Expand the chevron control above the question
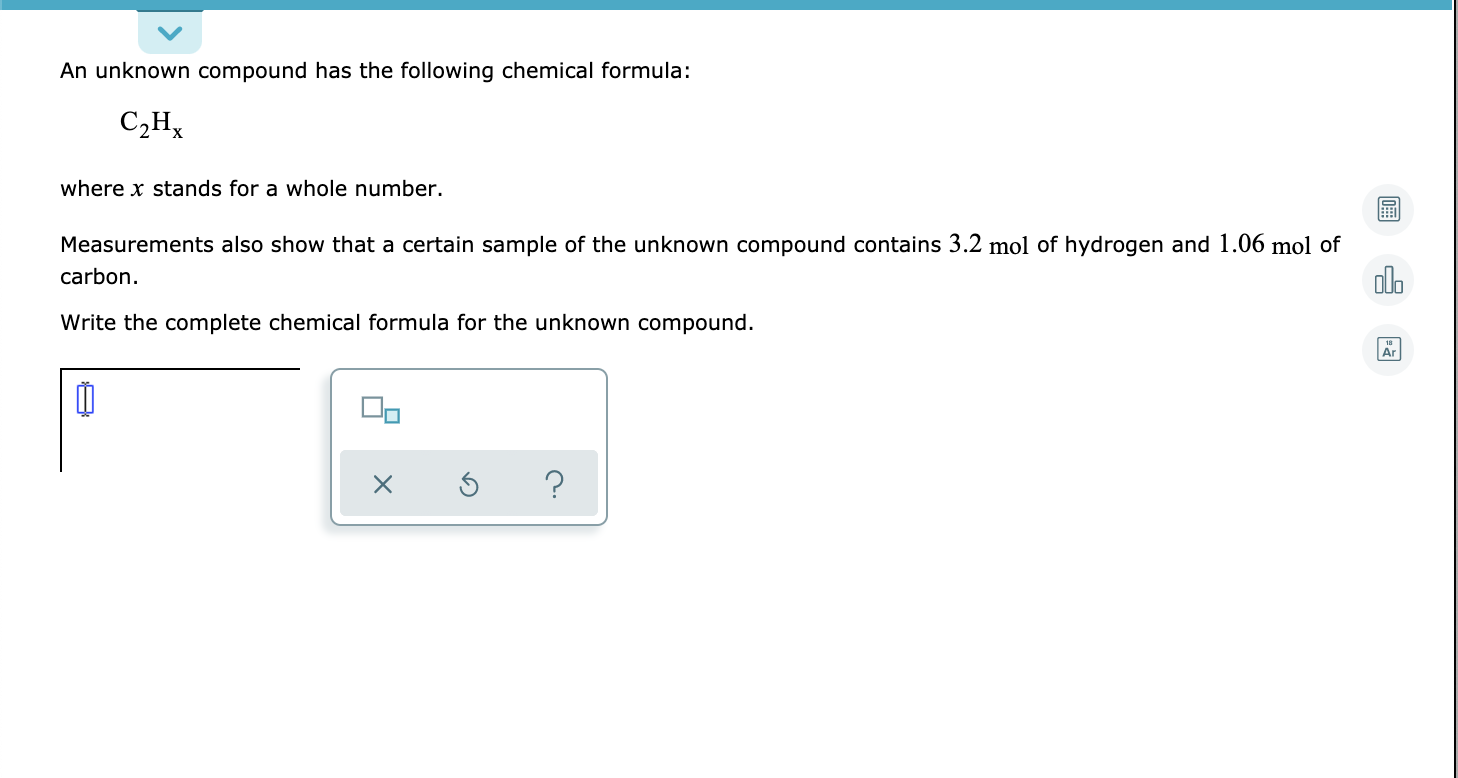1458x778 pixels. coord(169,31)
